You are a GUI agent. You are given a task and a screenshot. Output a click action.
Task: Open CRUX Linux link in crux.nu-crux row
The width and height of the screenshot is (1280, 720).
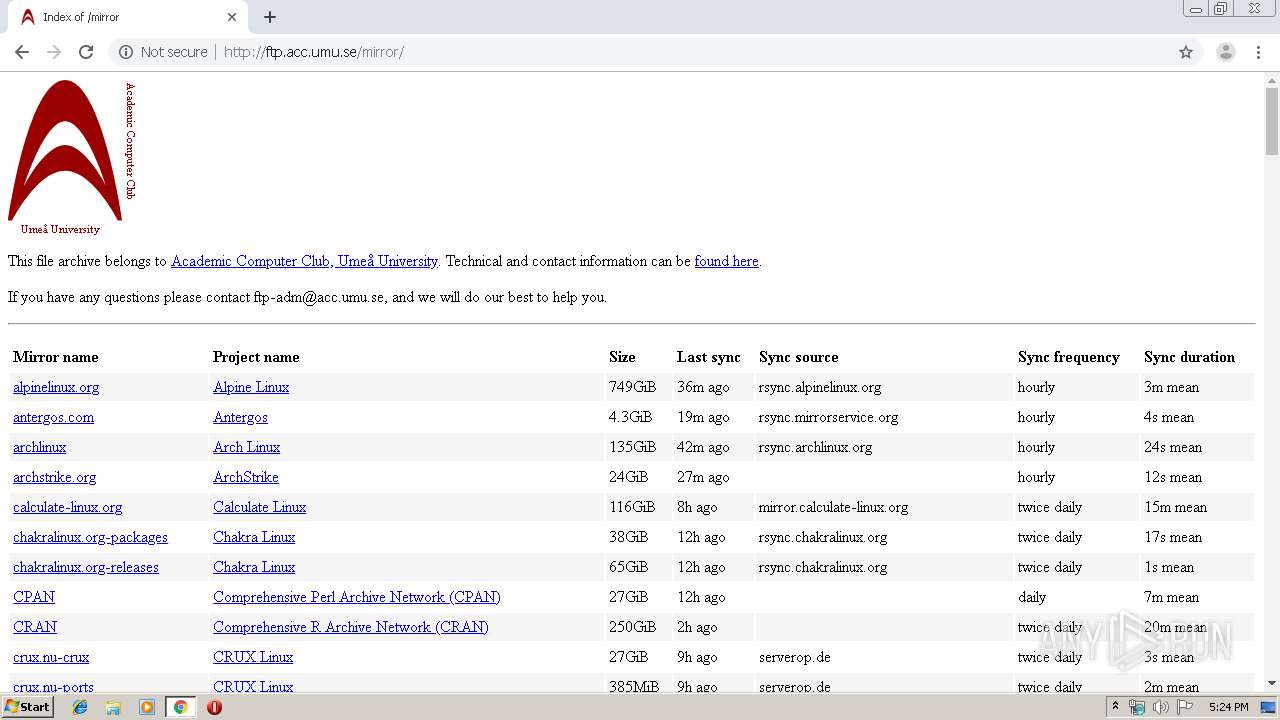pyautogui.click(x=253, y=657)
